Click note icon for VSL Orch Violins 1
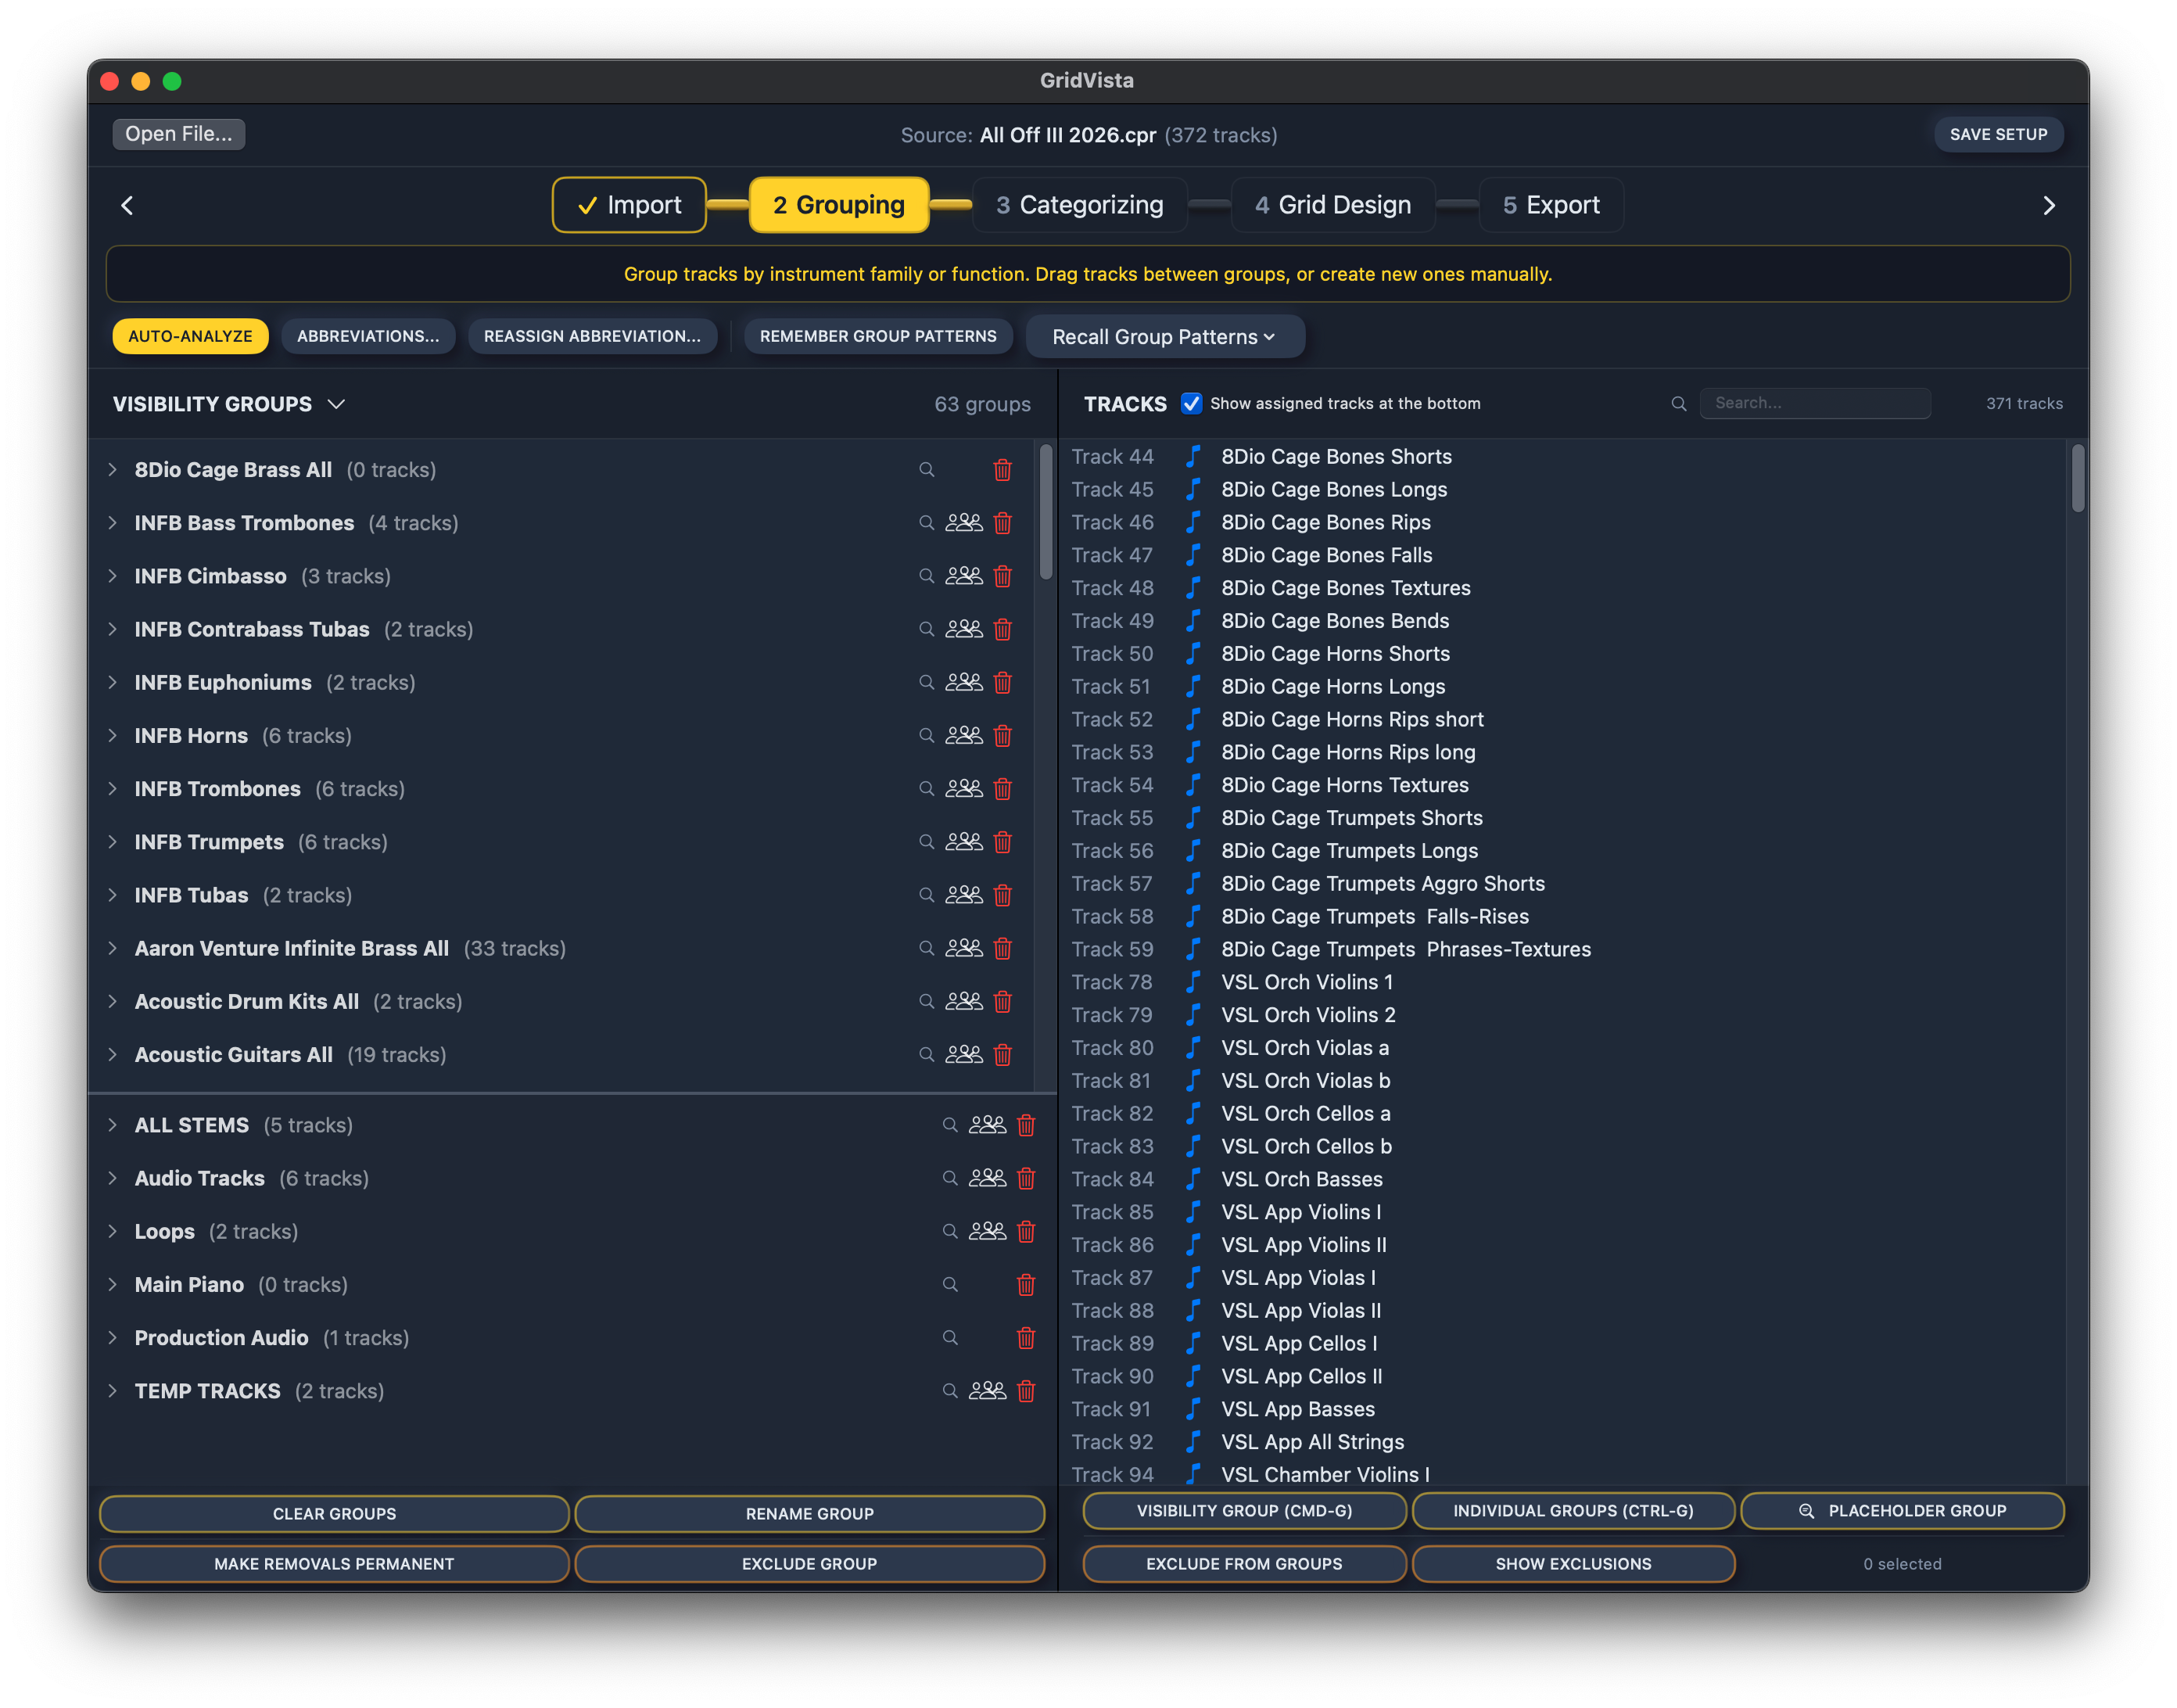The image size is (2177, 1708). (1192, 982)
